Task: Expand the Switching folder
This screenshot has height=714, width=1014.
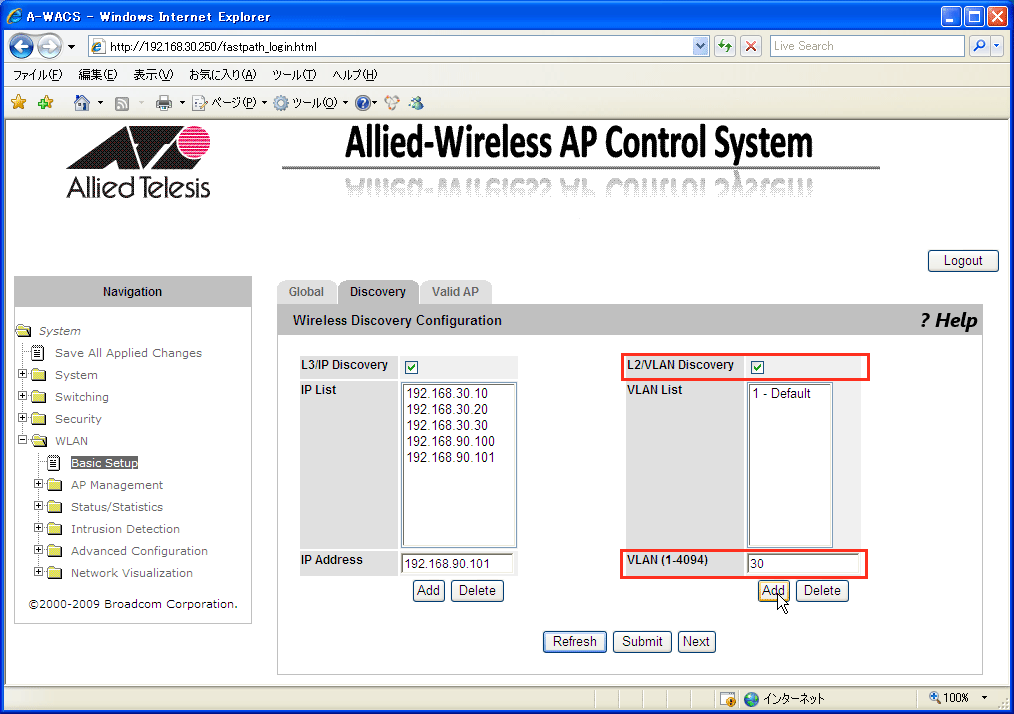Action: (23, 396)
